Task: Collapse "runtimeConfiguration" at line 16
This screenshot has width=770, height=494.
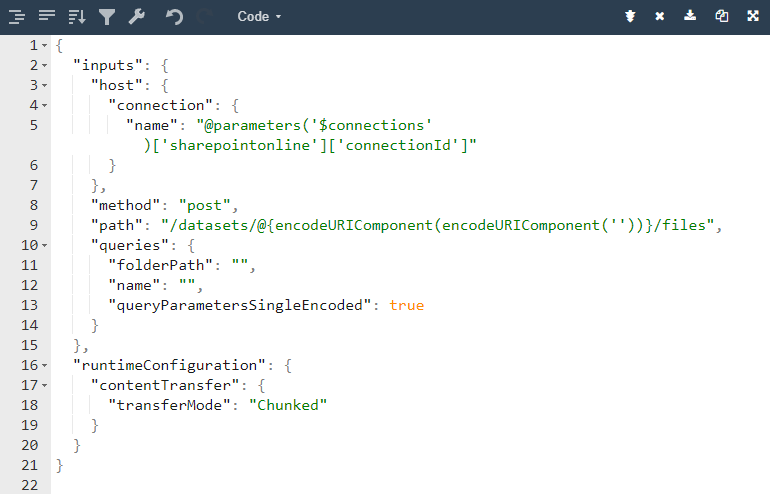Action: 45,365
